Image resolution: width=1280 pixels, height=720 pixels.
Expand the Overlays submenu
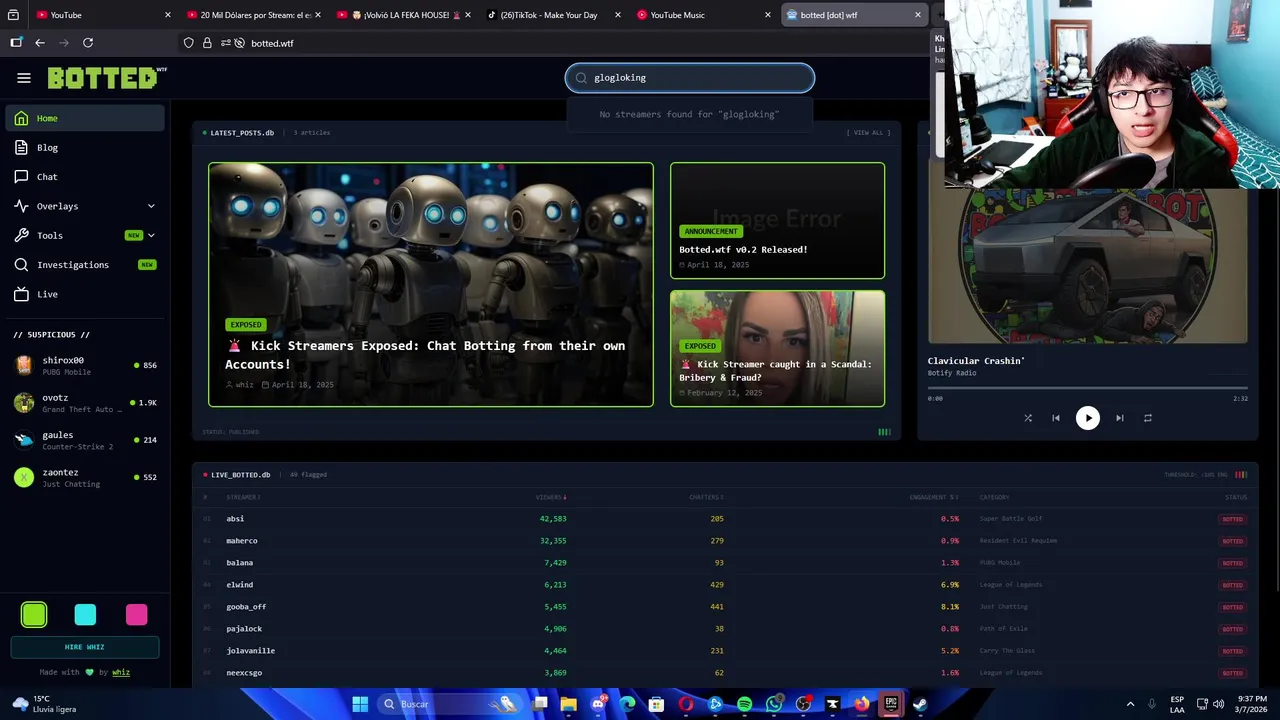pos(85,206)
